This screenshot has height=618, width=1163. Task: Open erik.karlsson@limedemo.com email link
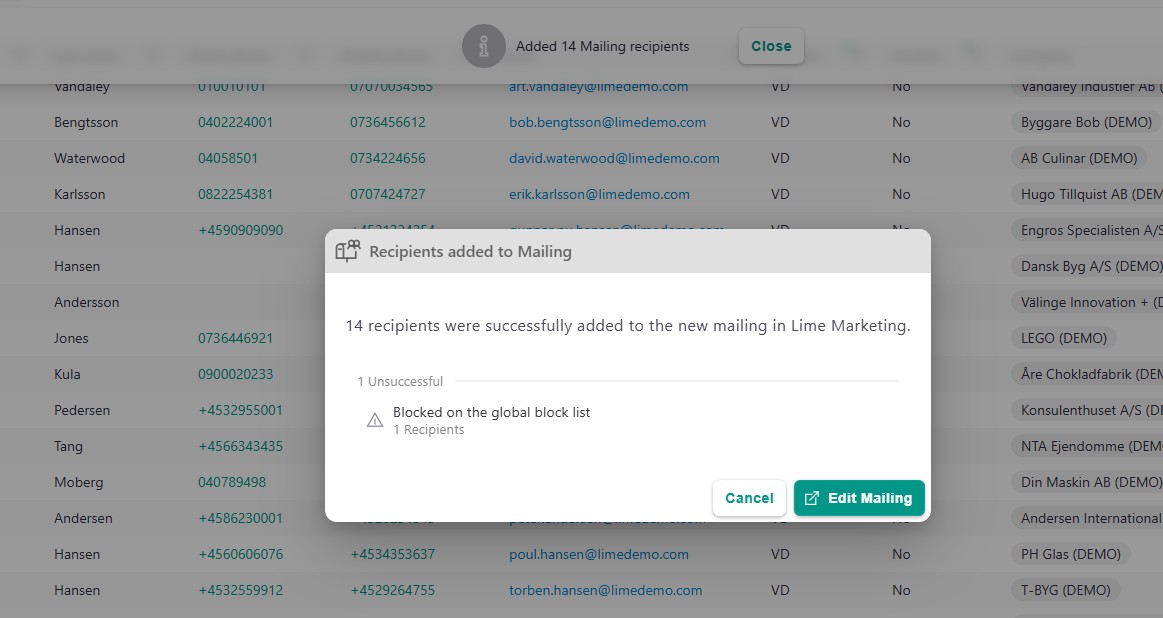tap(599, 194)
